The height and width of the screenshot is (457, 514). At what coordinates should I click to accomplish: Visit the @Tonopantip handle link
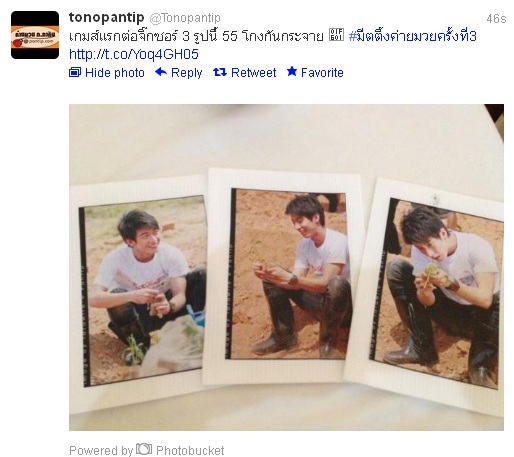tap(185, 18)
